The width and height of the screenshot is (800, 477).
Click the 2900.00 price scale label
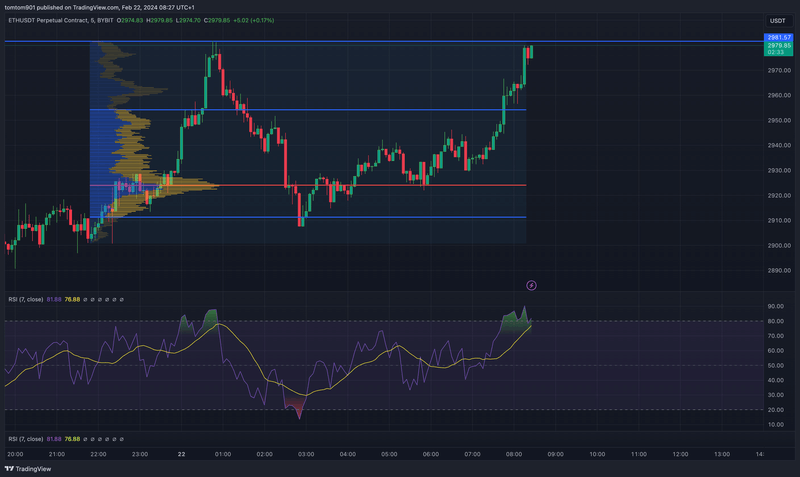click(x=779, y=245)
